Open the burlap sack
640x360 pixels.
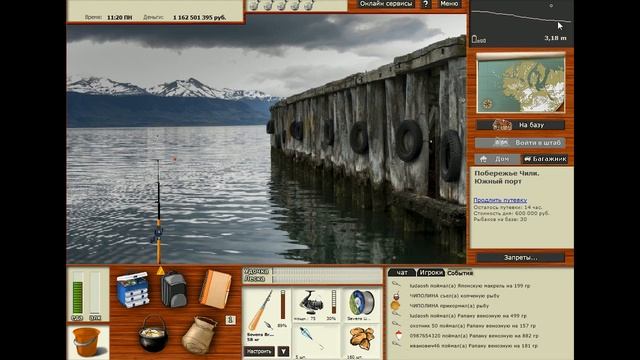point(199,335)
